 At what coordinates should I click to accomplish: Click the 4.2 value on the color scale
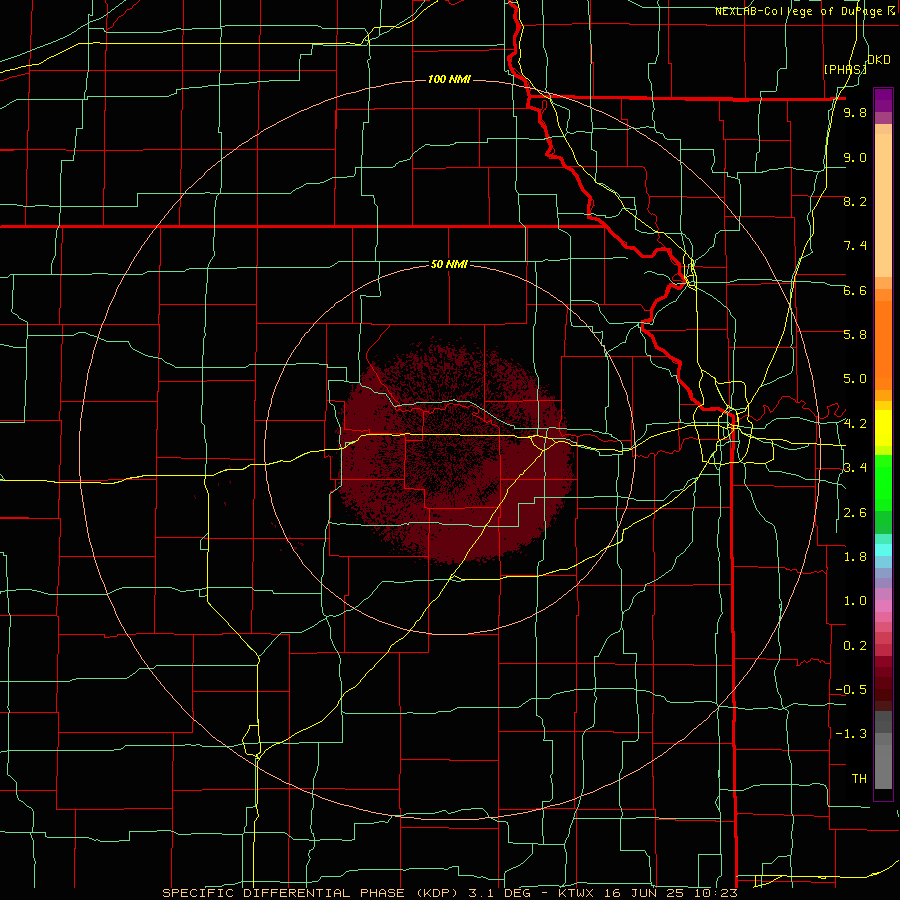[x=855, y=424]
